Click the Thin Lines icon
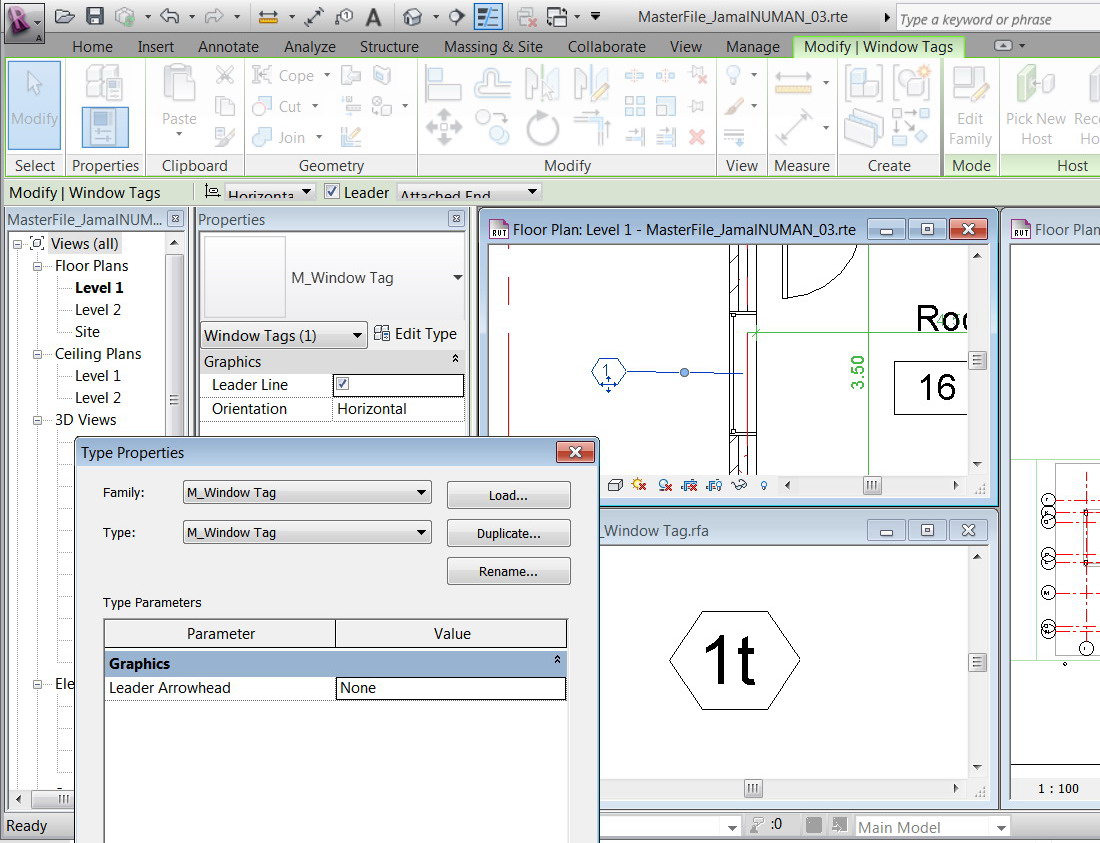 488,17
